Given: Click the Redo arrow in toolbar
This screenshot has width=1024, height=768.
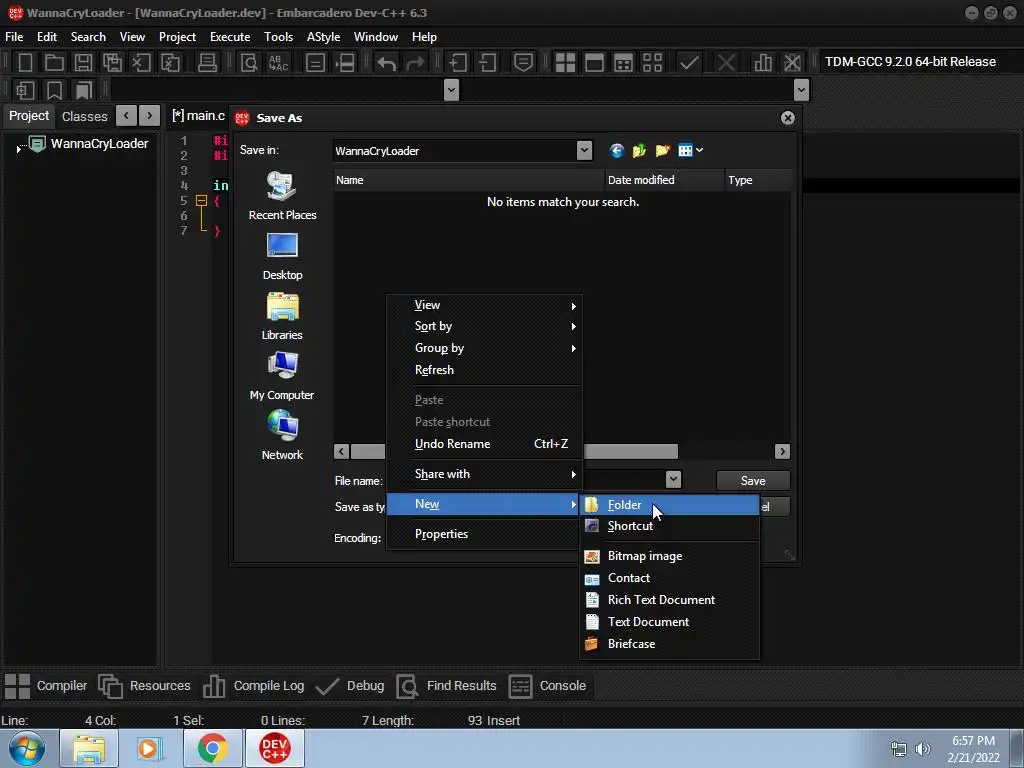Looking at the screenshot, I should (x=415, y=63).
